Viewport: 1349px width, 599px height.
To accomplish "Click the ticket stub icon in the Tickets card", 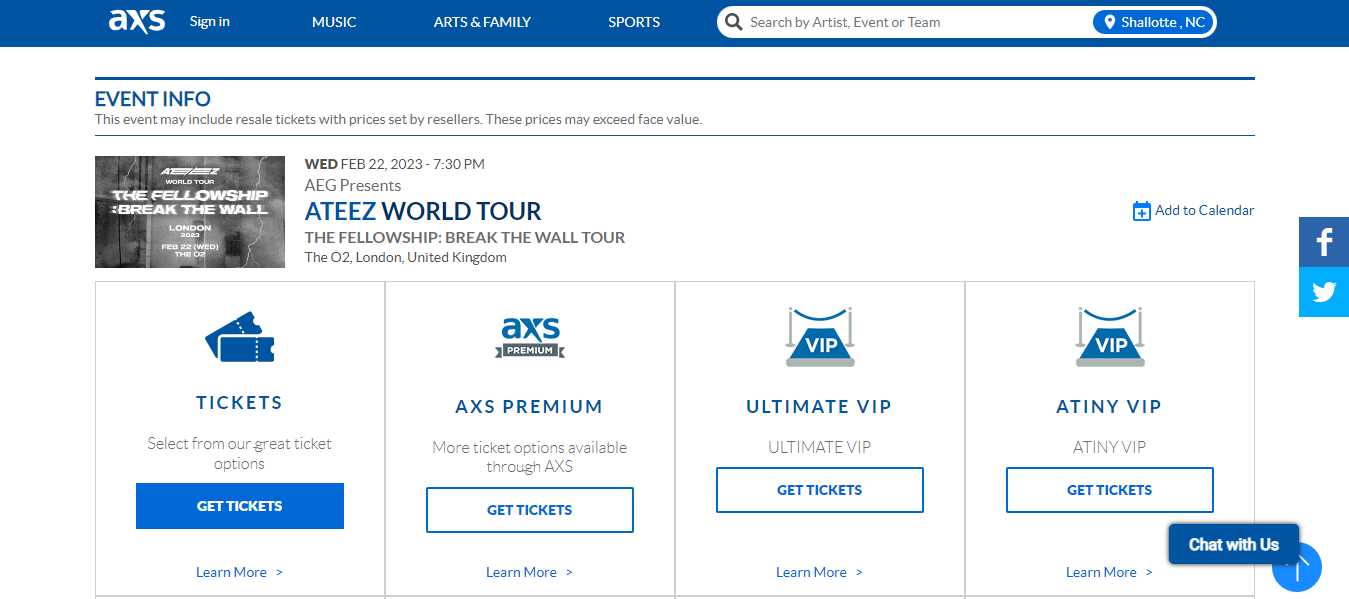I will tap(239, 338).
